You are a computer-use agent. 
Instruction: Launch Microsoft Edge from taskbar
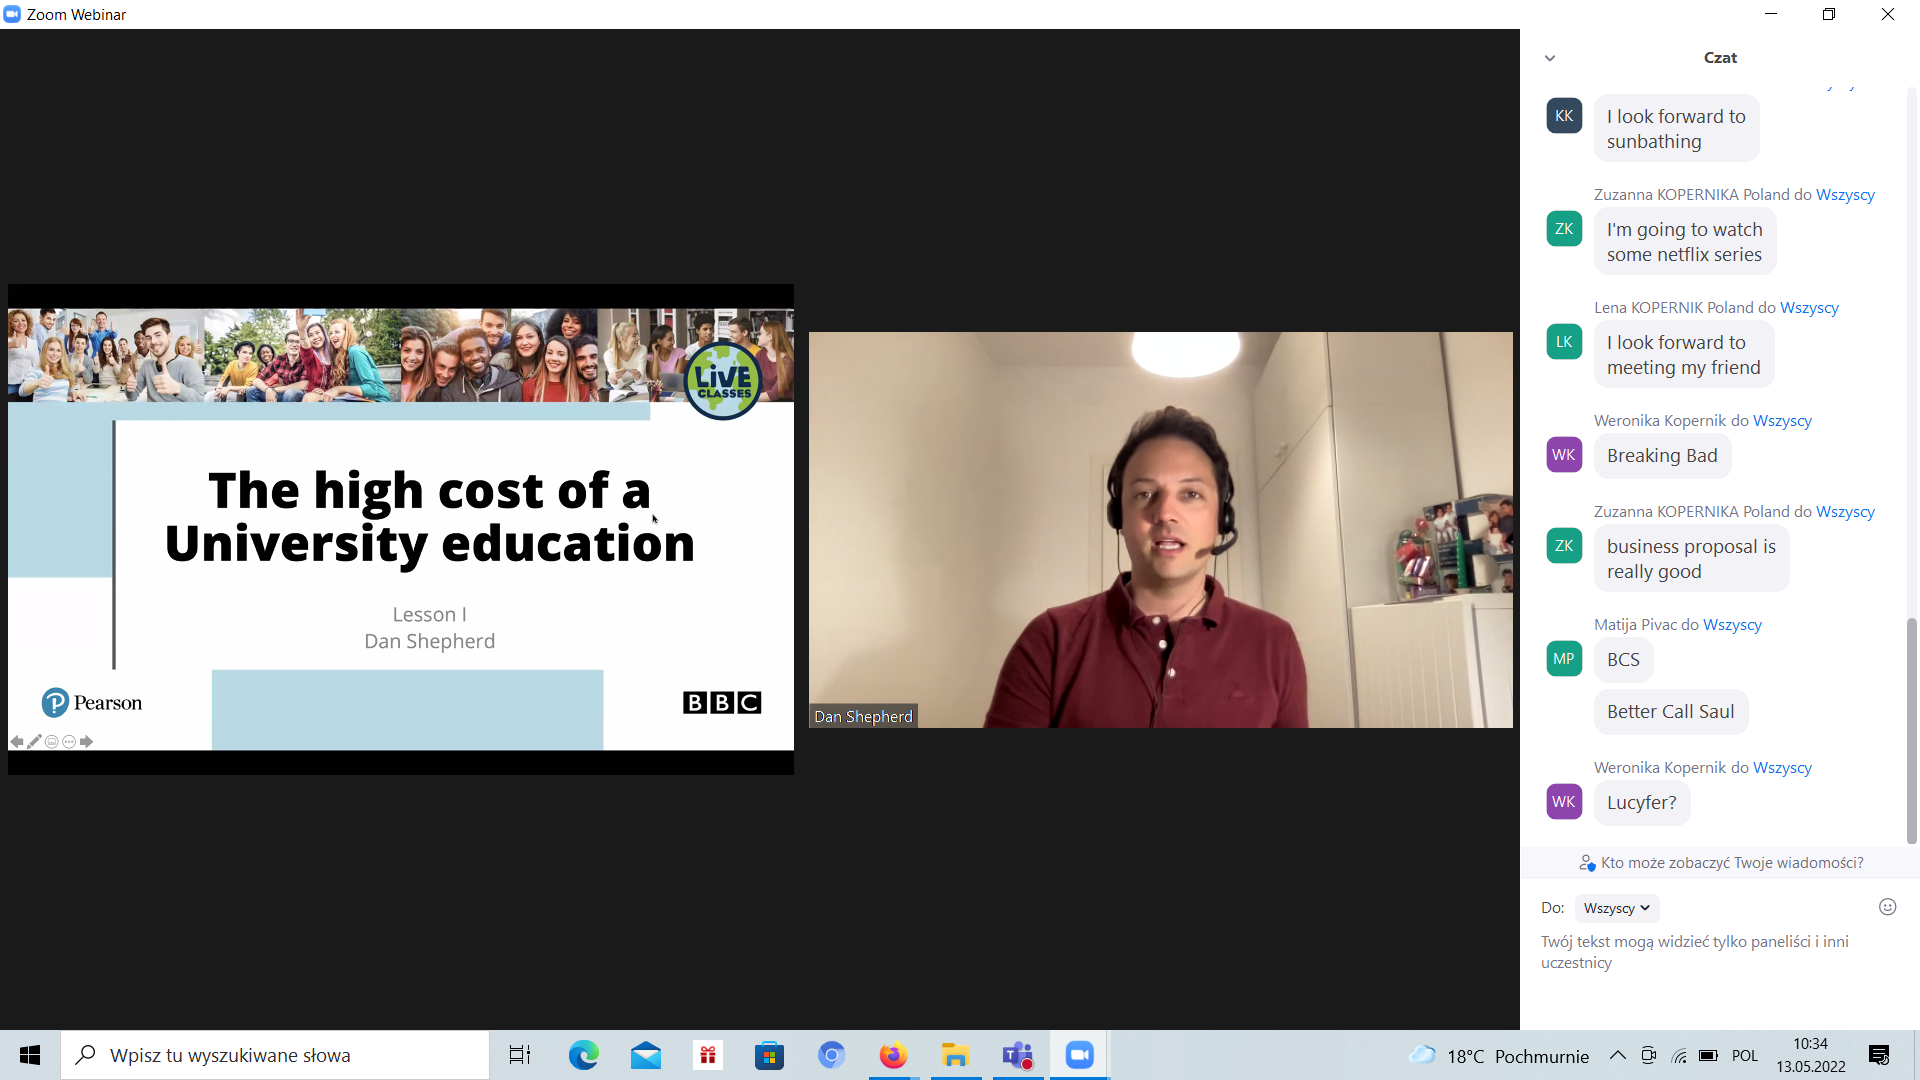[x=583, y=1055]
